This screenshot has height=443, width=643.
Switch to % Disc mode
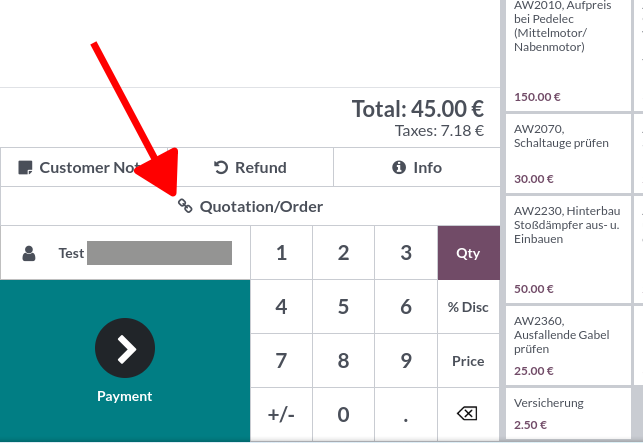pos(468,307)
